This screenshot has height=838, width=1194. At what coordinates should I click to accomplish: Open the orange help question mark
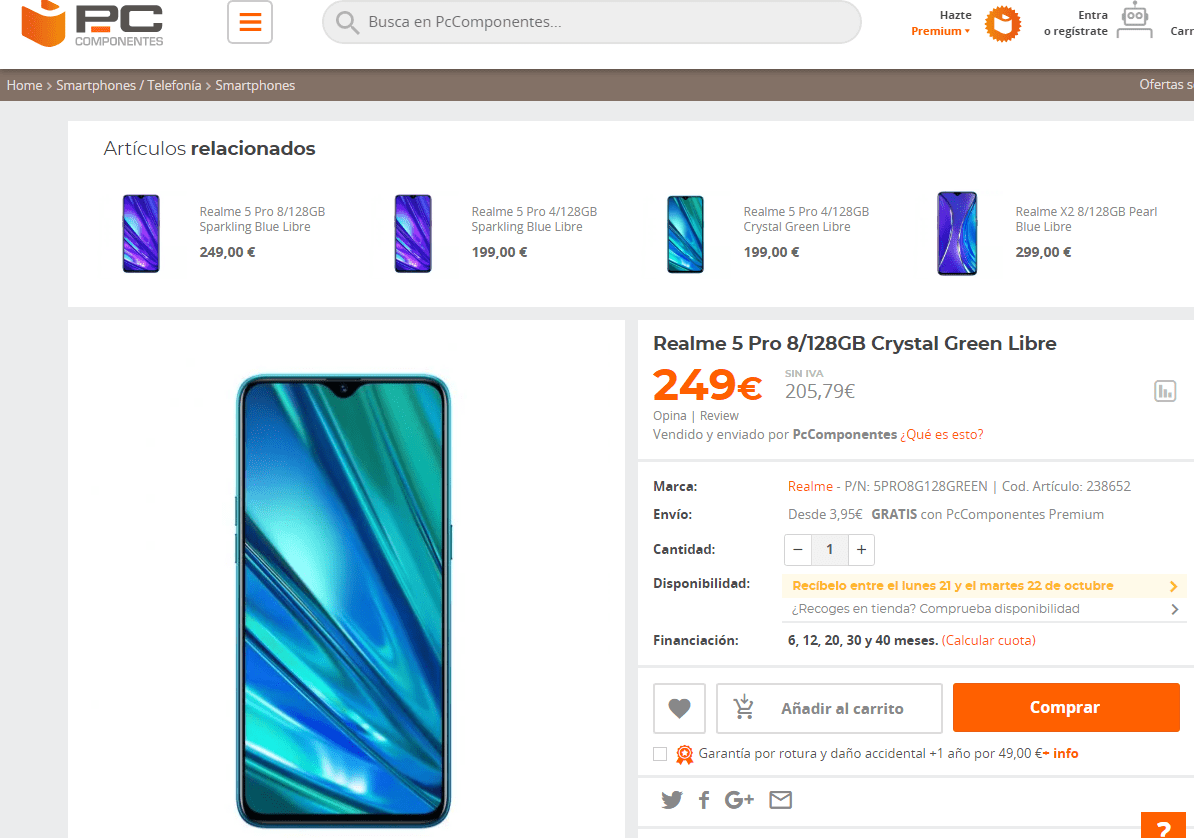pyautogui.click(x=1164, y=827)
